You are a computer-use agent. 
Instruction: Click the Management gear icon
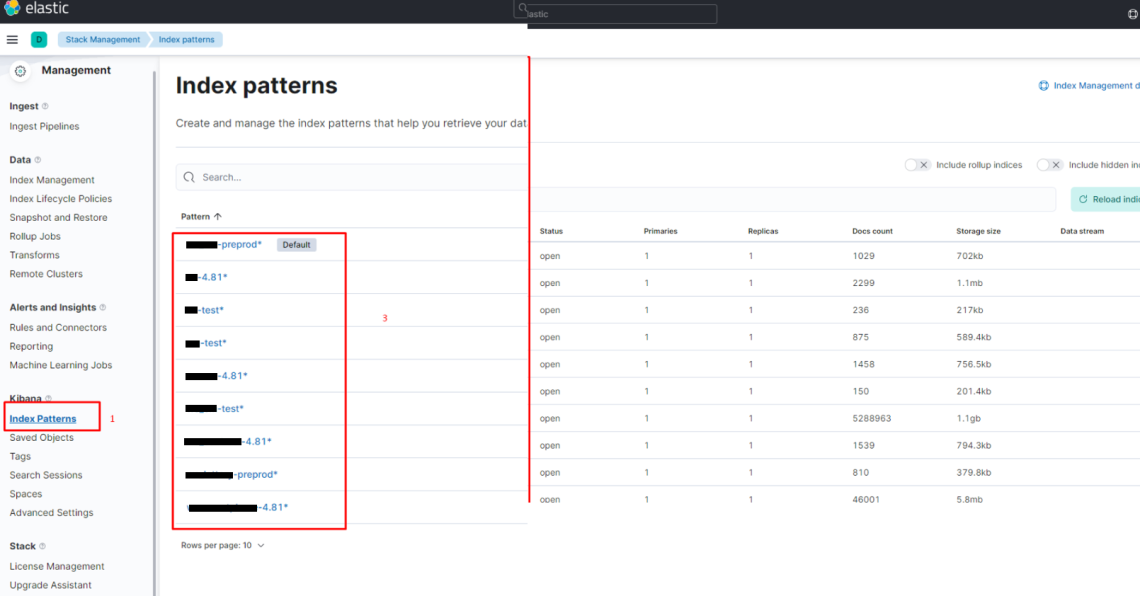(20, 71)
